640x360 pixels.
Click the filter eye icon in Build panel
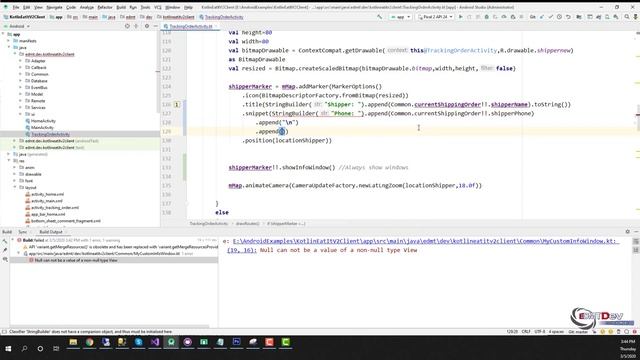5,259
